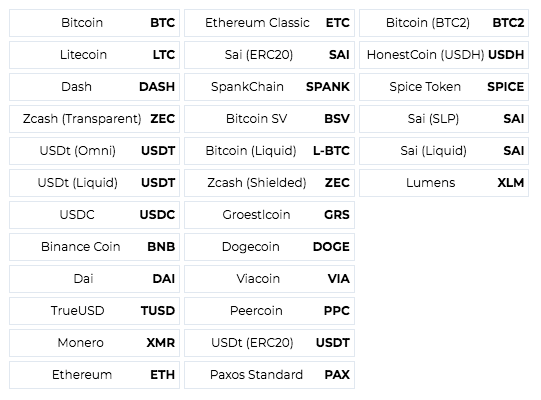This screenshot has height=400, width=541.
Task: Select Bitcoin SV BSV
Action: coord(269,119)
